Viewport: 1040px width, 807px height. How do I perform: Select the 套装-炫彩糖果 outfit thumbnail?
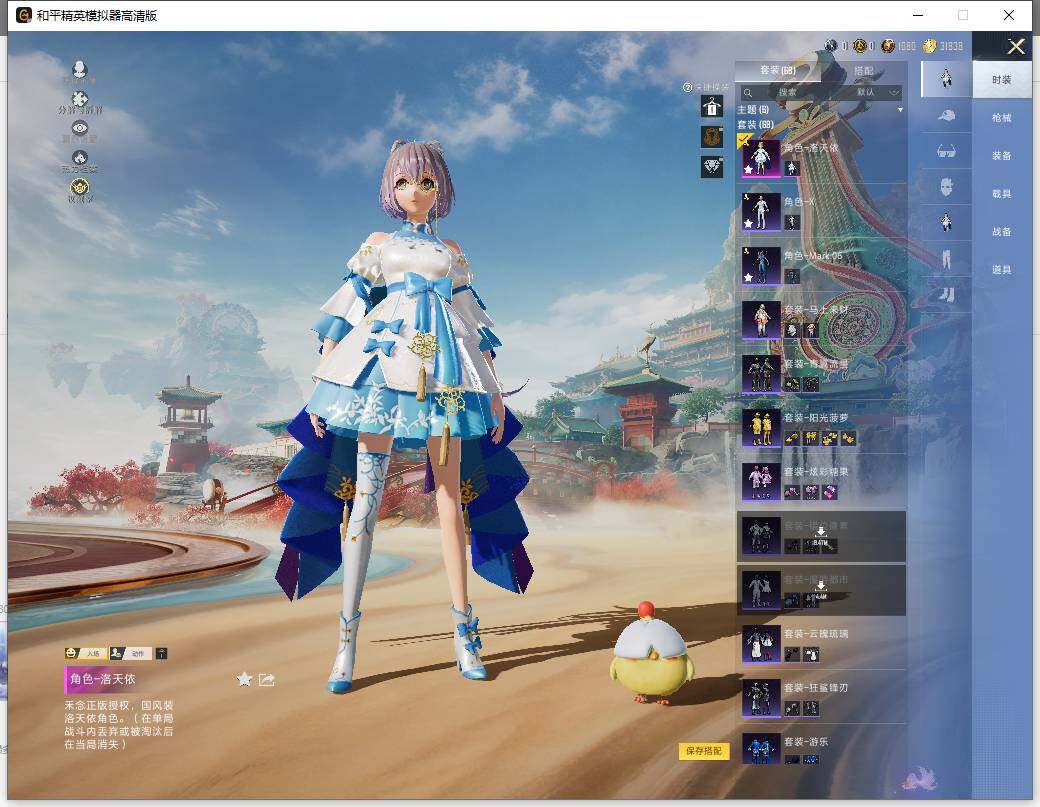tap(761, 481)
